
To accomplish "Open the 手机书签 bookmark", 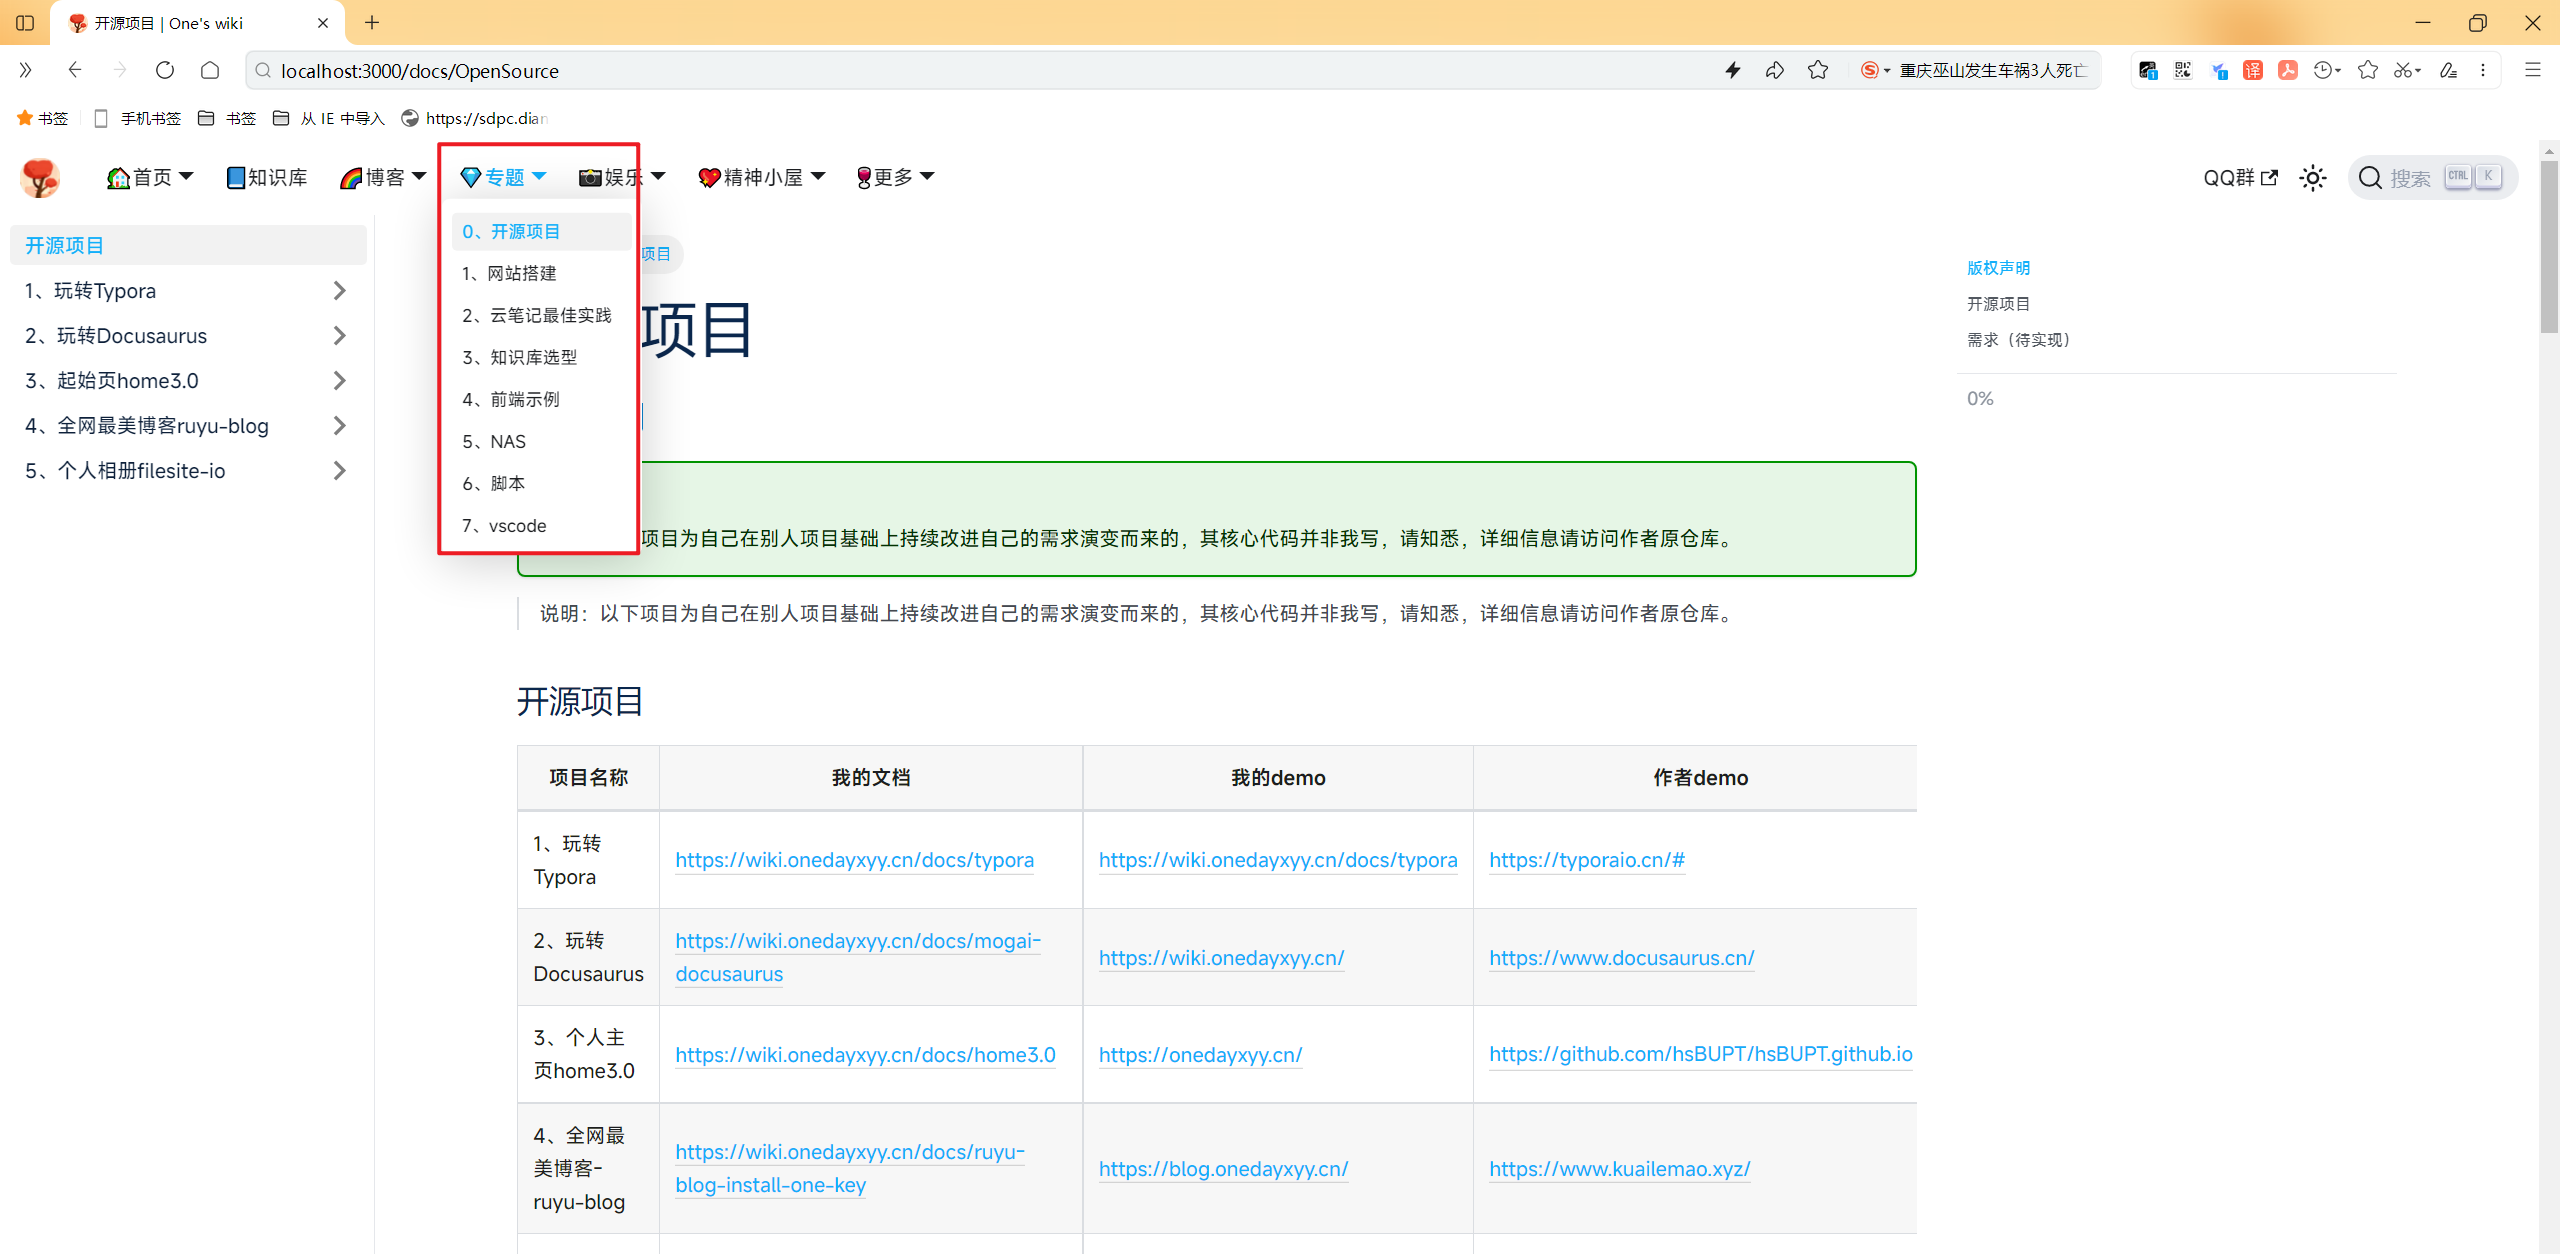I will point(138,118).
